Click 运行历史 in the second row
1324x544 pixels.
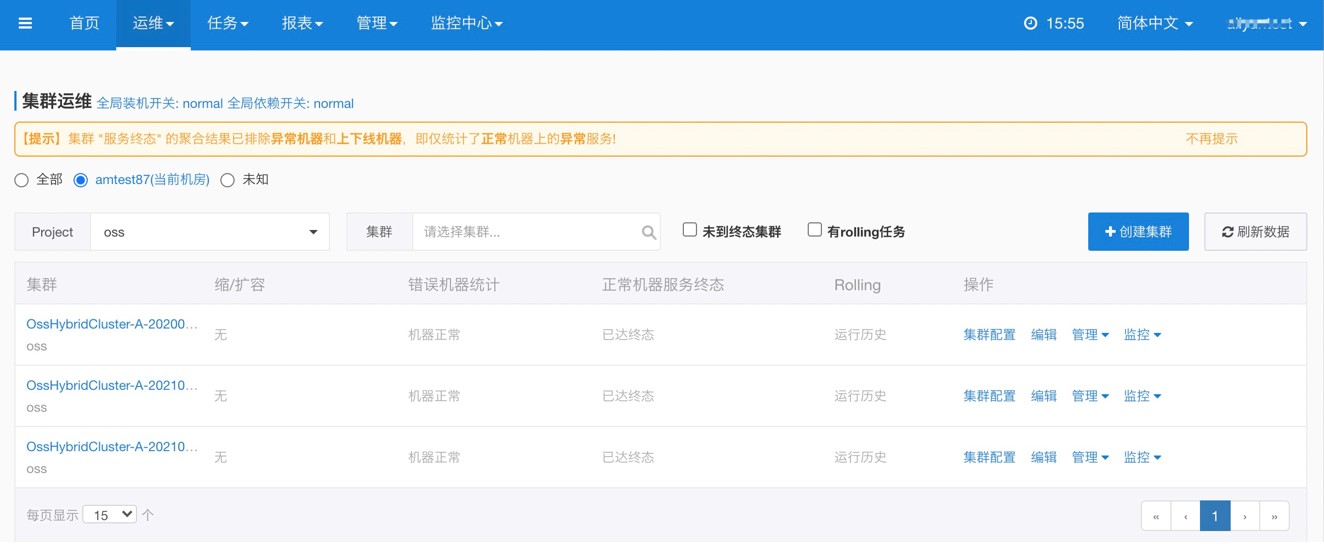860,396
